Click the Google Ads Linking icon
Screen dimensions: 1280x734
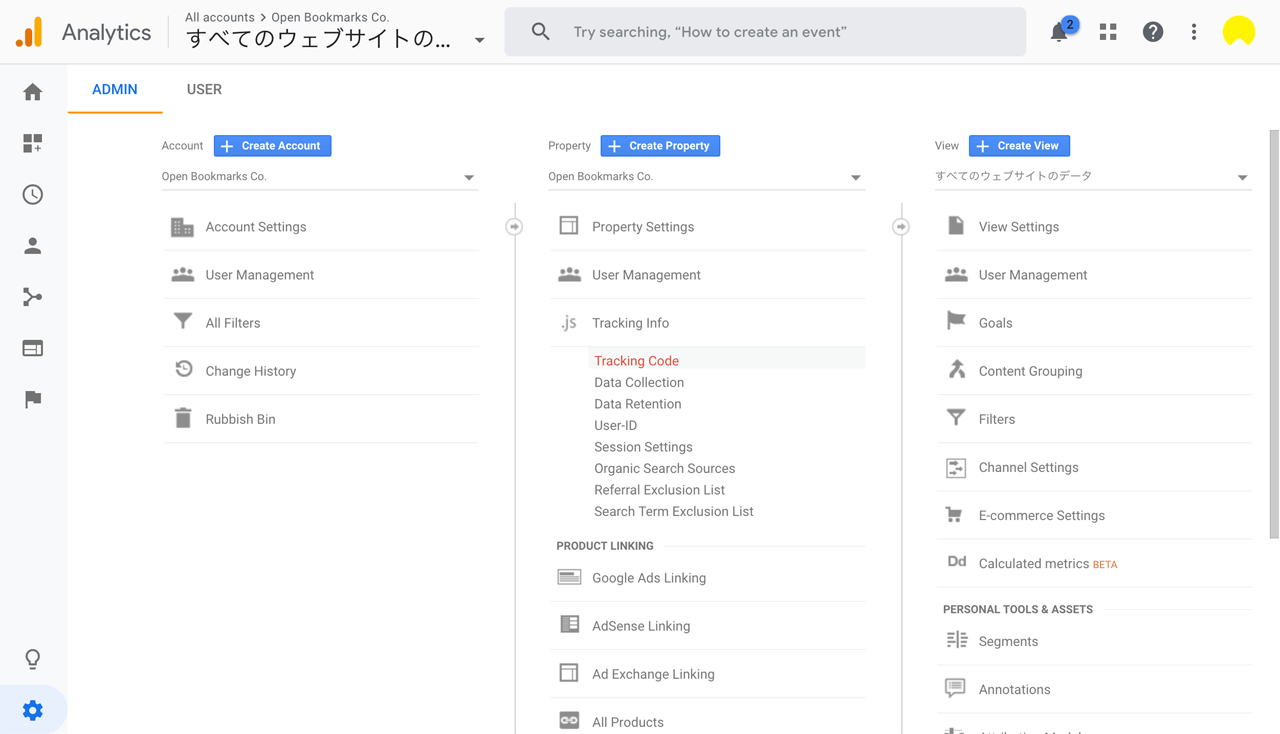click(x=569, y=577)
